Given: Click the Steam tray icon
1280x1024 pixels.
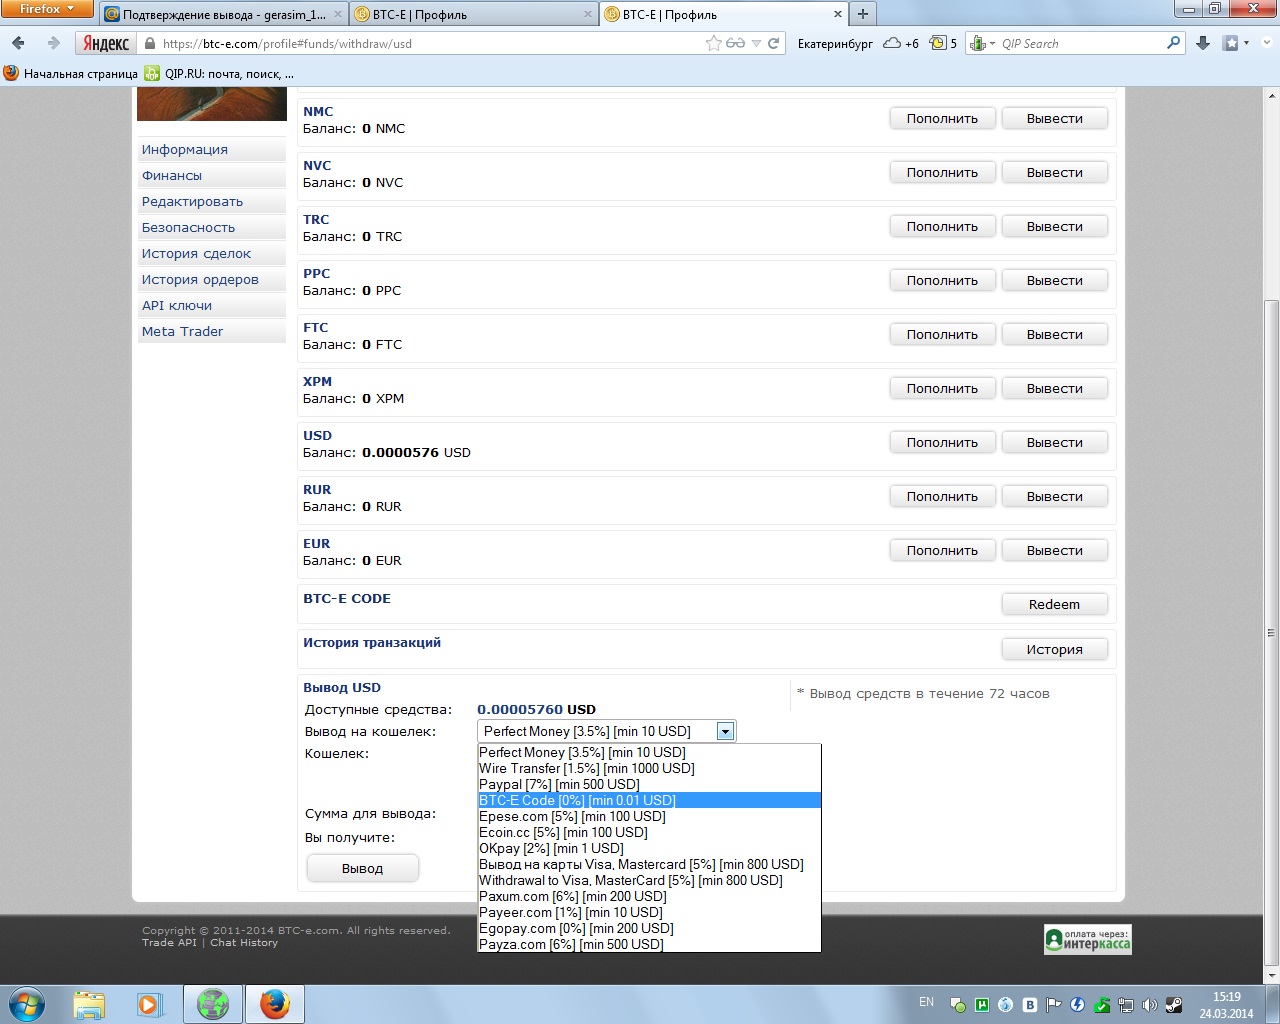Looking at the screenshot, I should pos(1174,1005).
